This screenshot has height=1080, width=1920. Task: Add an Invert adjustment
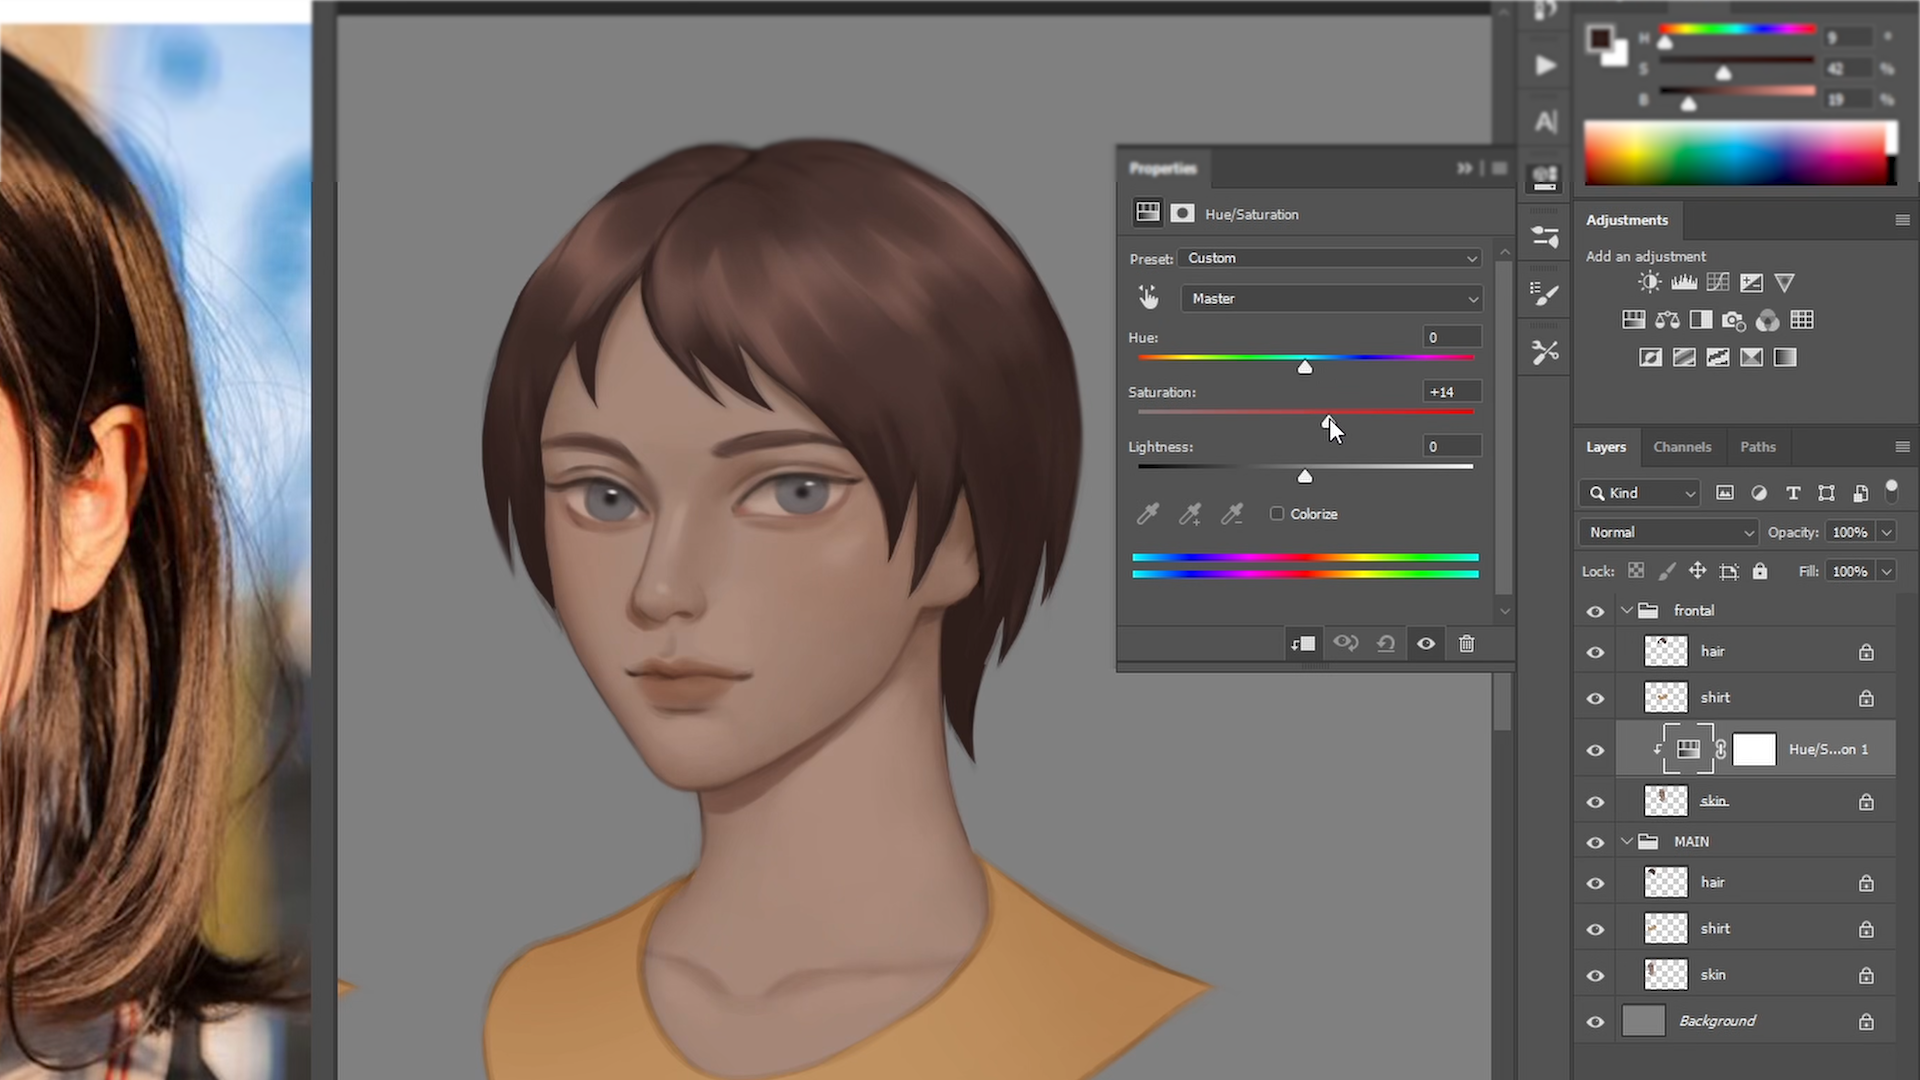1650,357
